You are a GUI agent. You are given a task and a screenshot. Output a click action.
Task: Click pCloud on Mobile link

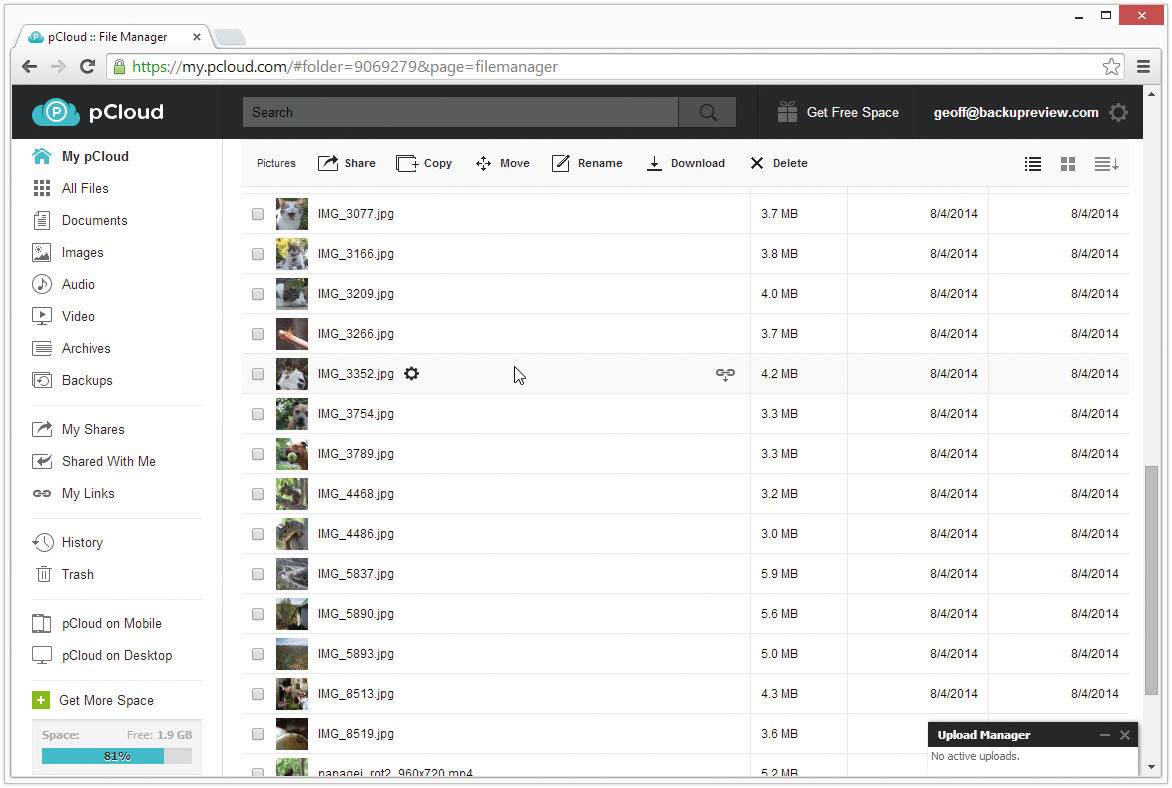tap(97, 624)
